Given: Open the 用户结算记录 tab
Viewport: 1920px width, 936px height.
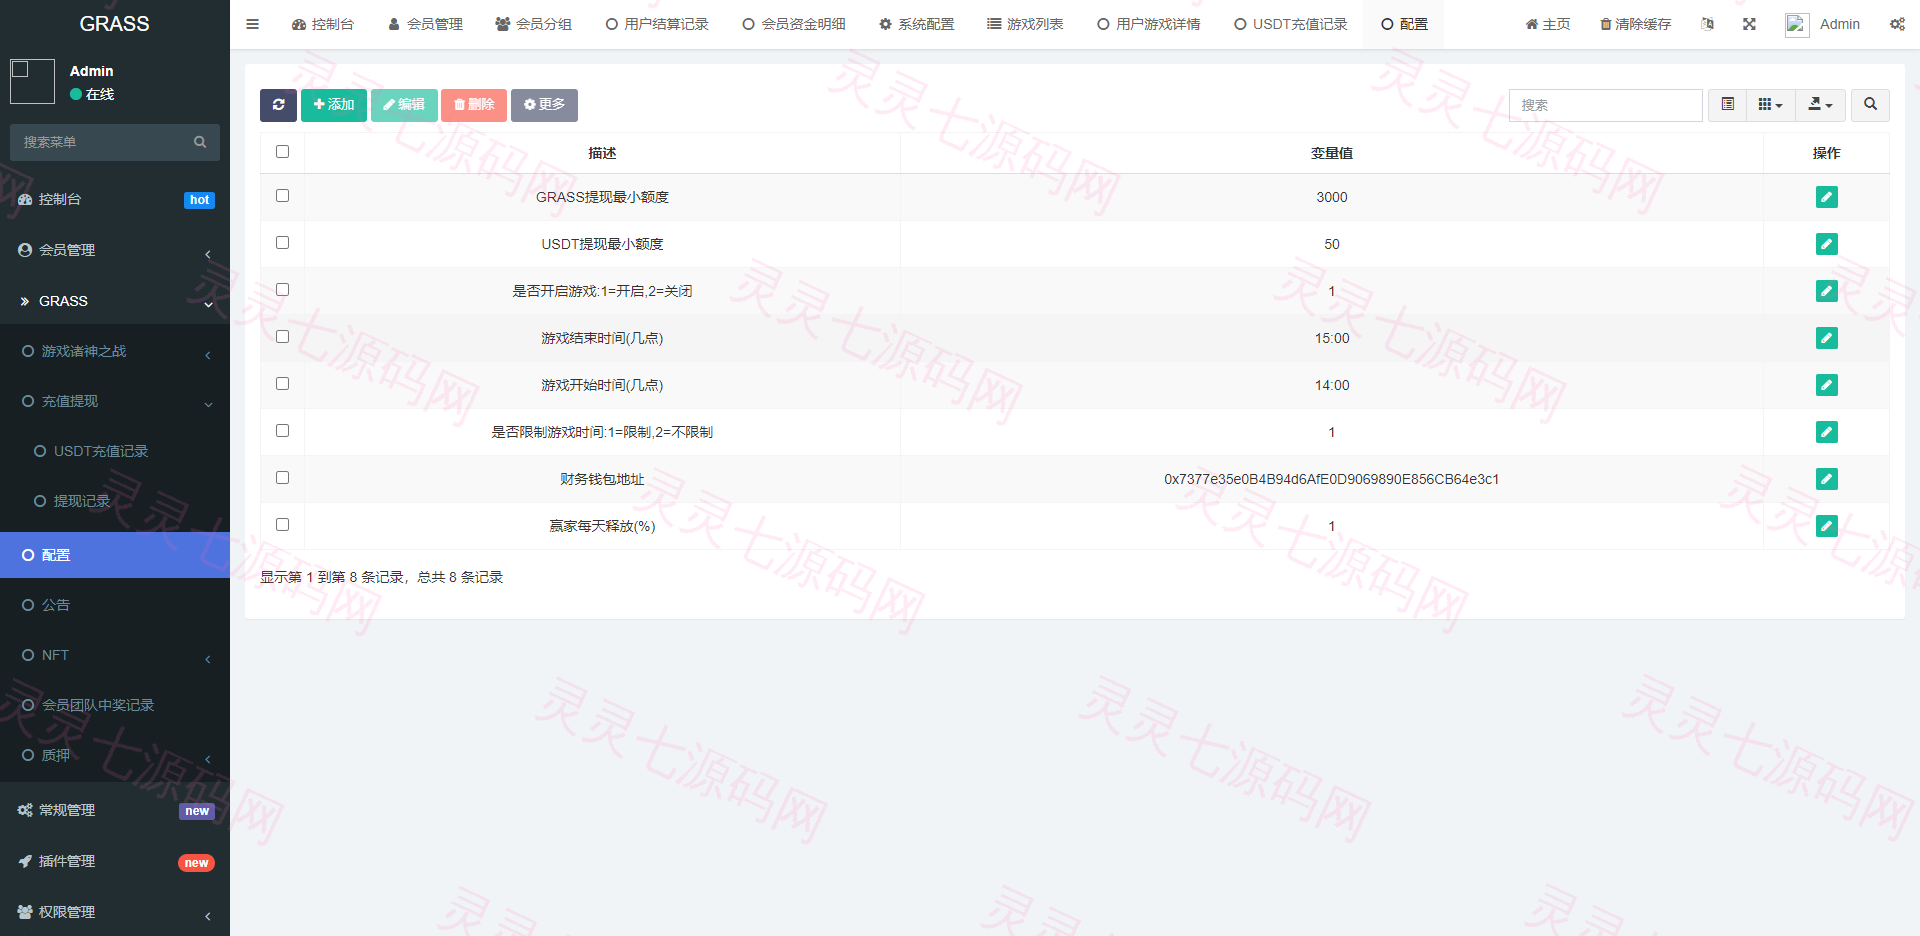Looking at the screenshot, I should pos(657,24).
